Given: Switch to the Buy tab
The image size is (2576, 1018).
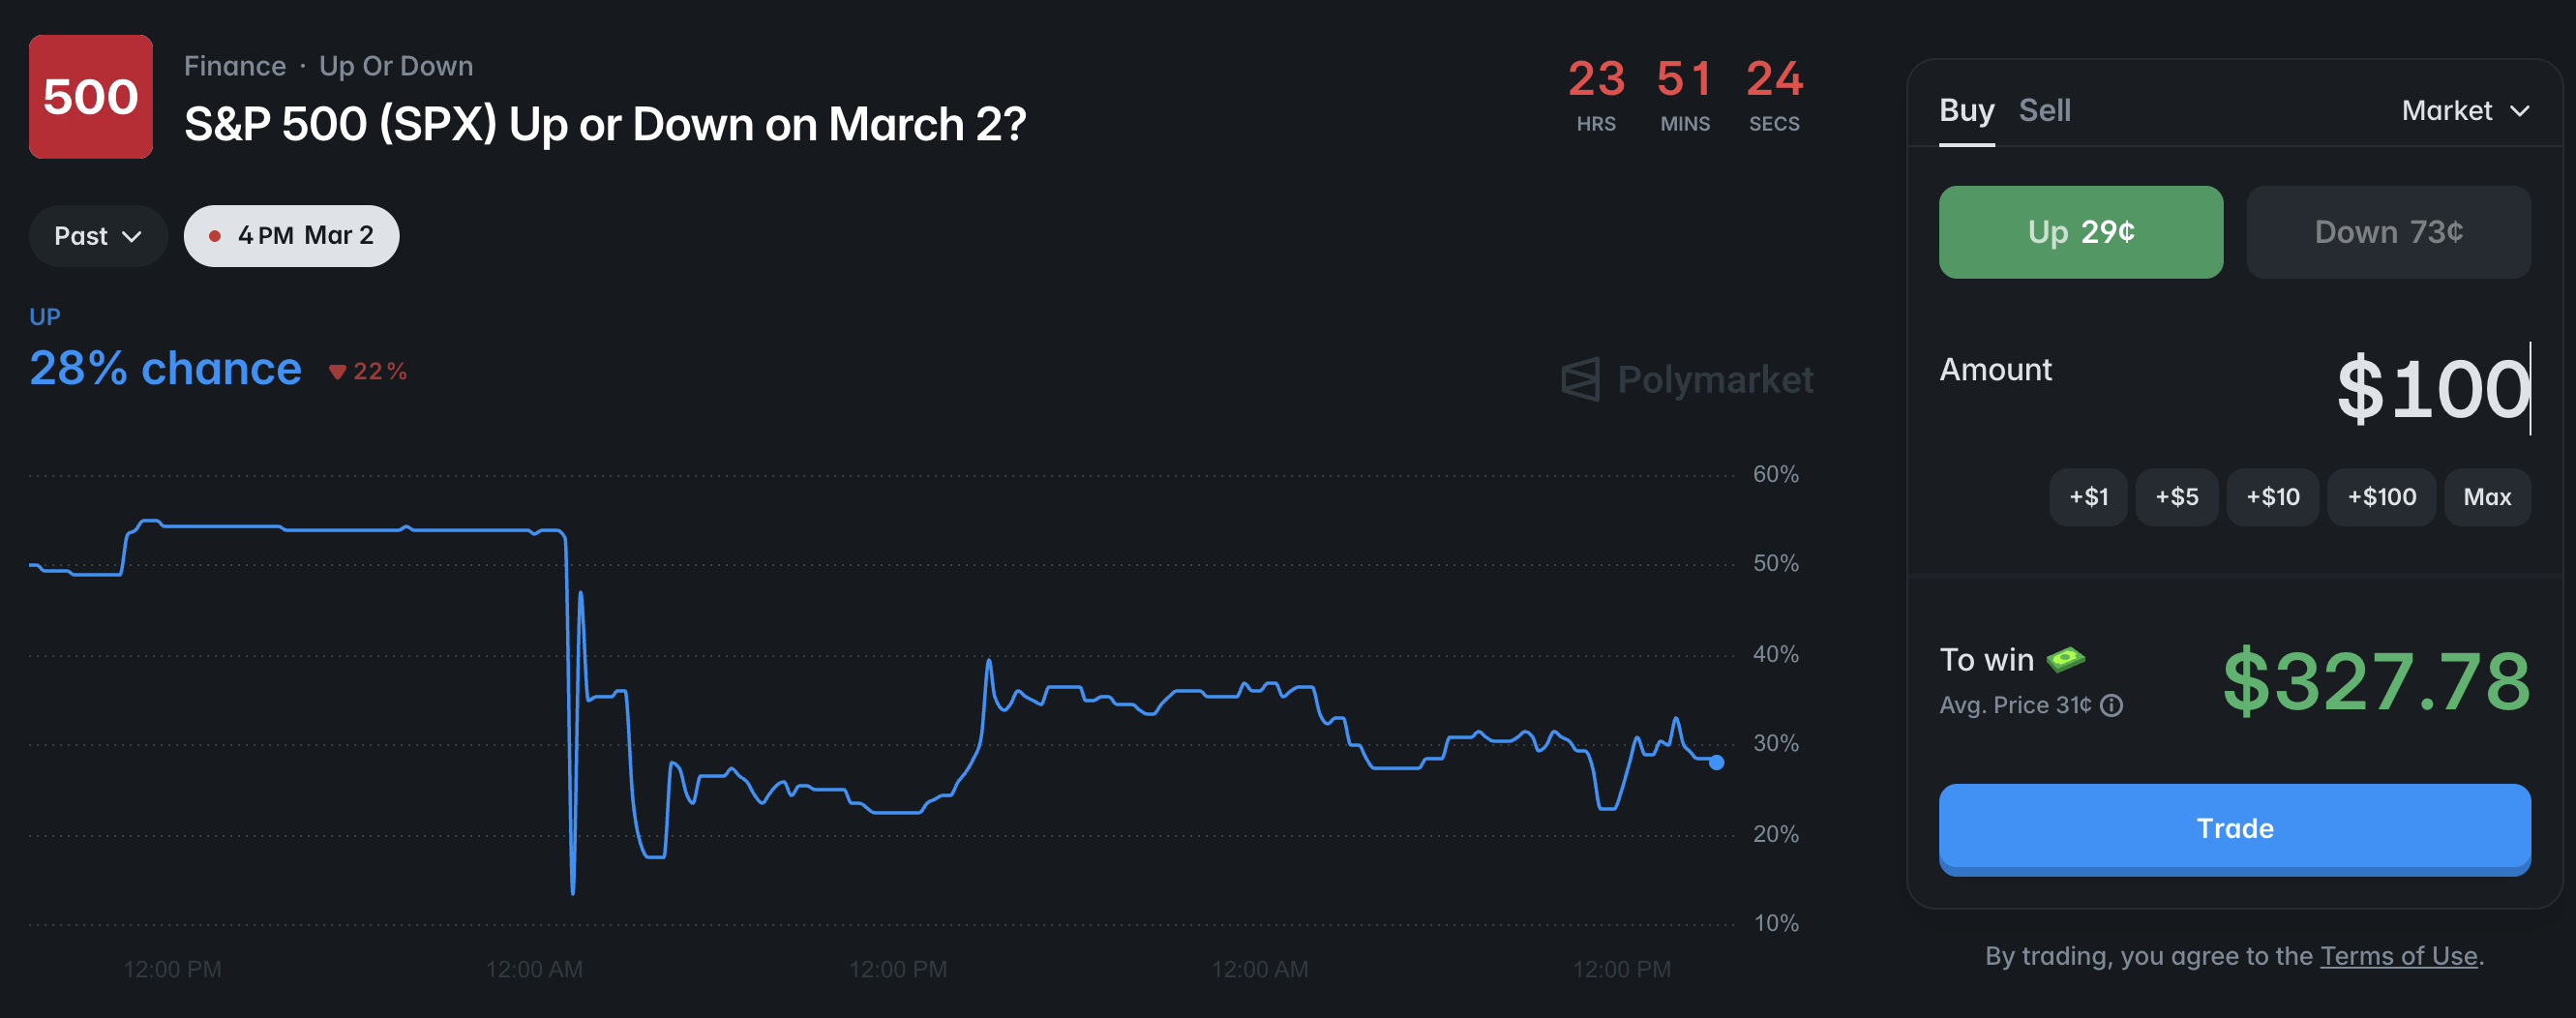Looking at the screenshot, I should 1967,110.
